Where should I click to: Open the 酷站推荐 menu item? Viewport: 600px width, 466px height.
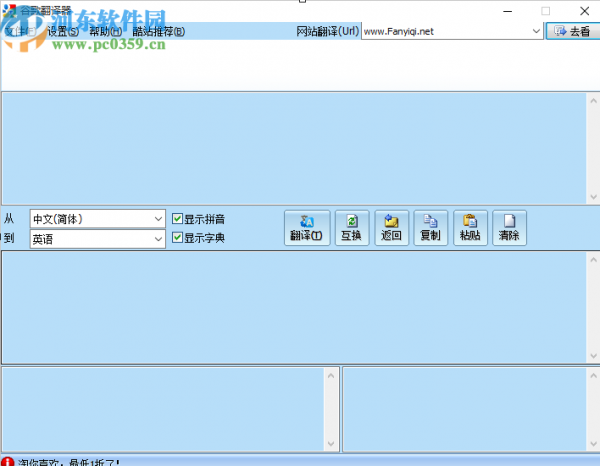pos(158,31)
